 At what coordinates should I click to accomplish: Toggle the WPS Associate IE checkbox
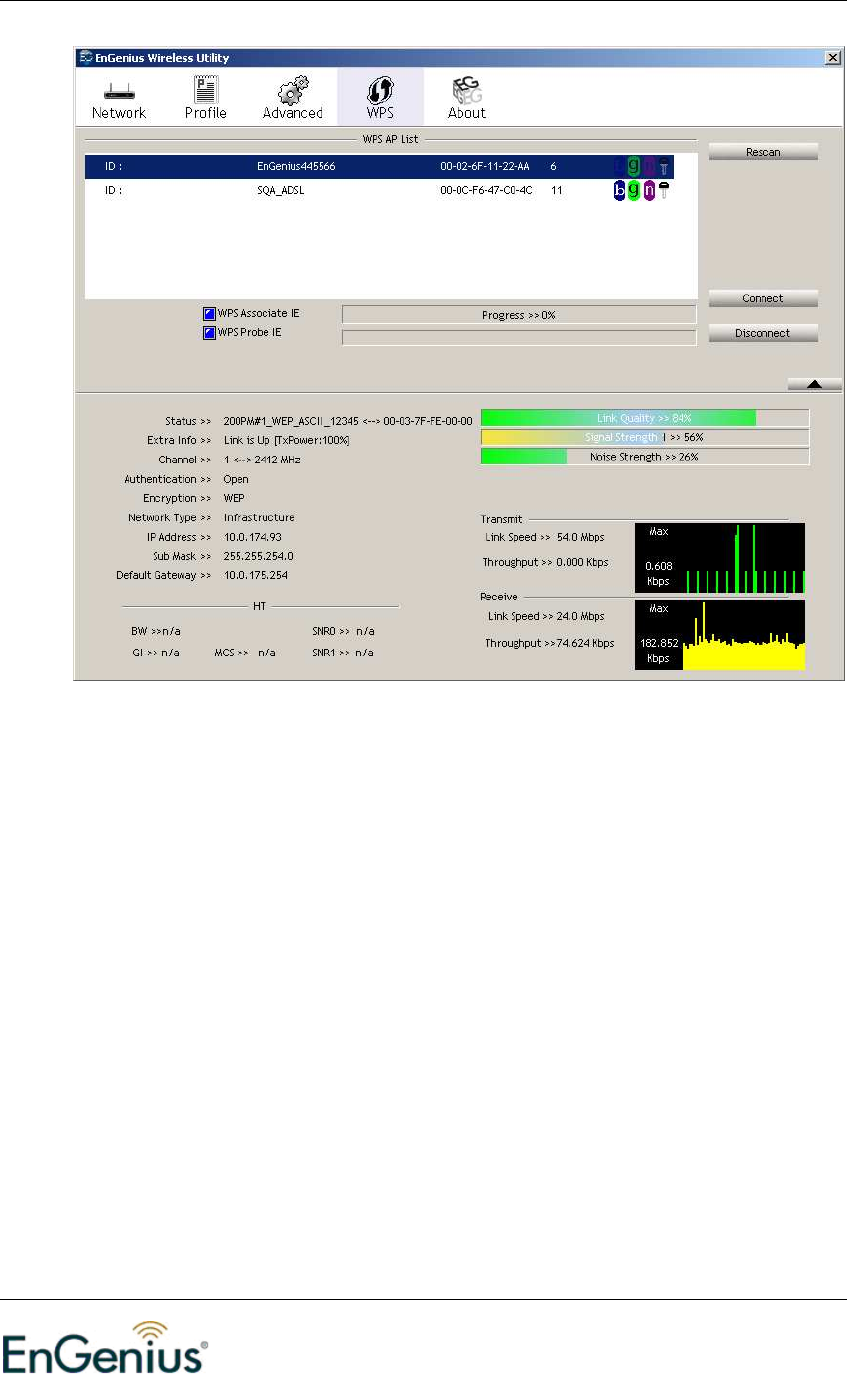tap(210, 314)
